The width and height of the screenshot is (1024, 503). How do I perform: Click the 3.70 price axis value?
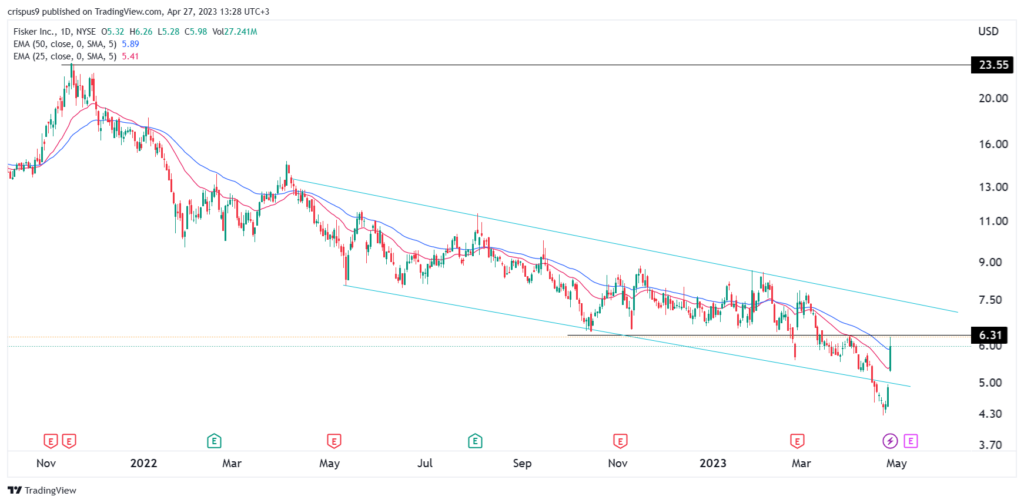click(990, 445)
